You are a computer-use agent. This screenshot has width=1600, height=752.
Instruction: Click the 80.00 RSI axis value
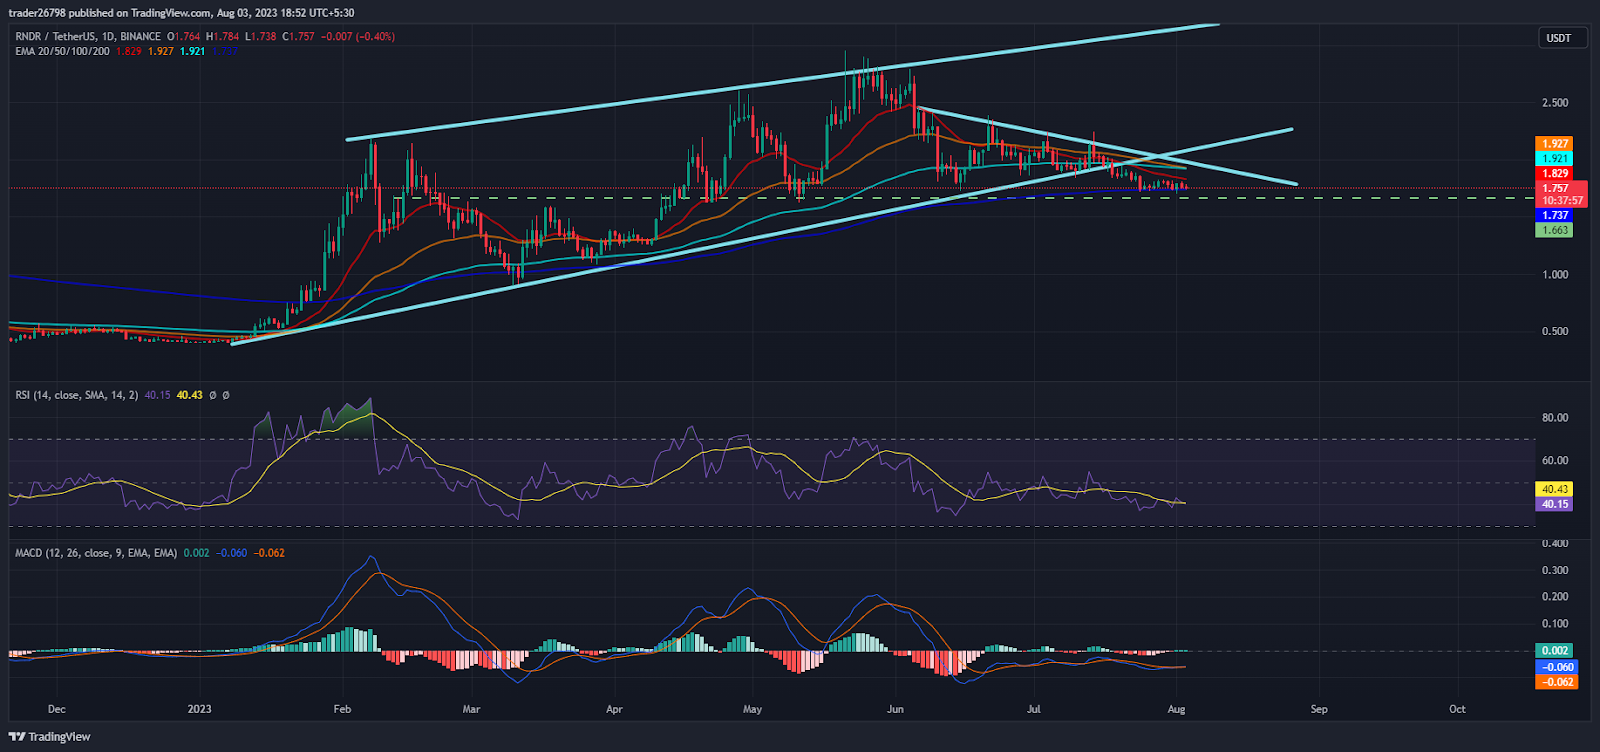click(x=1555, y=418)
